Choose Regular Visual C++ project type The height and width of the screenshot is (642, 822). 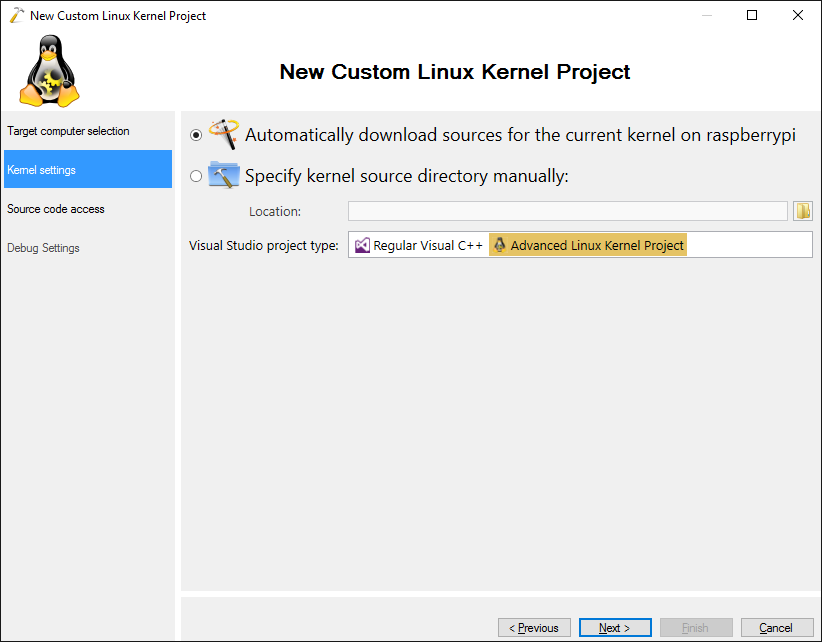(x=418, y=245)
